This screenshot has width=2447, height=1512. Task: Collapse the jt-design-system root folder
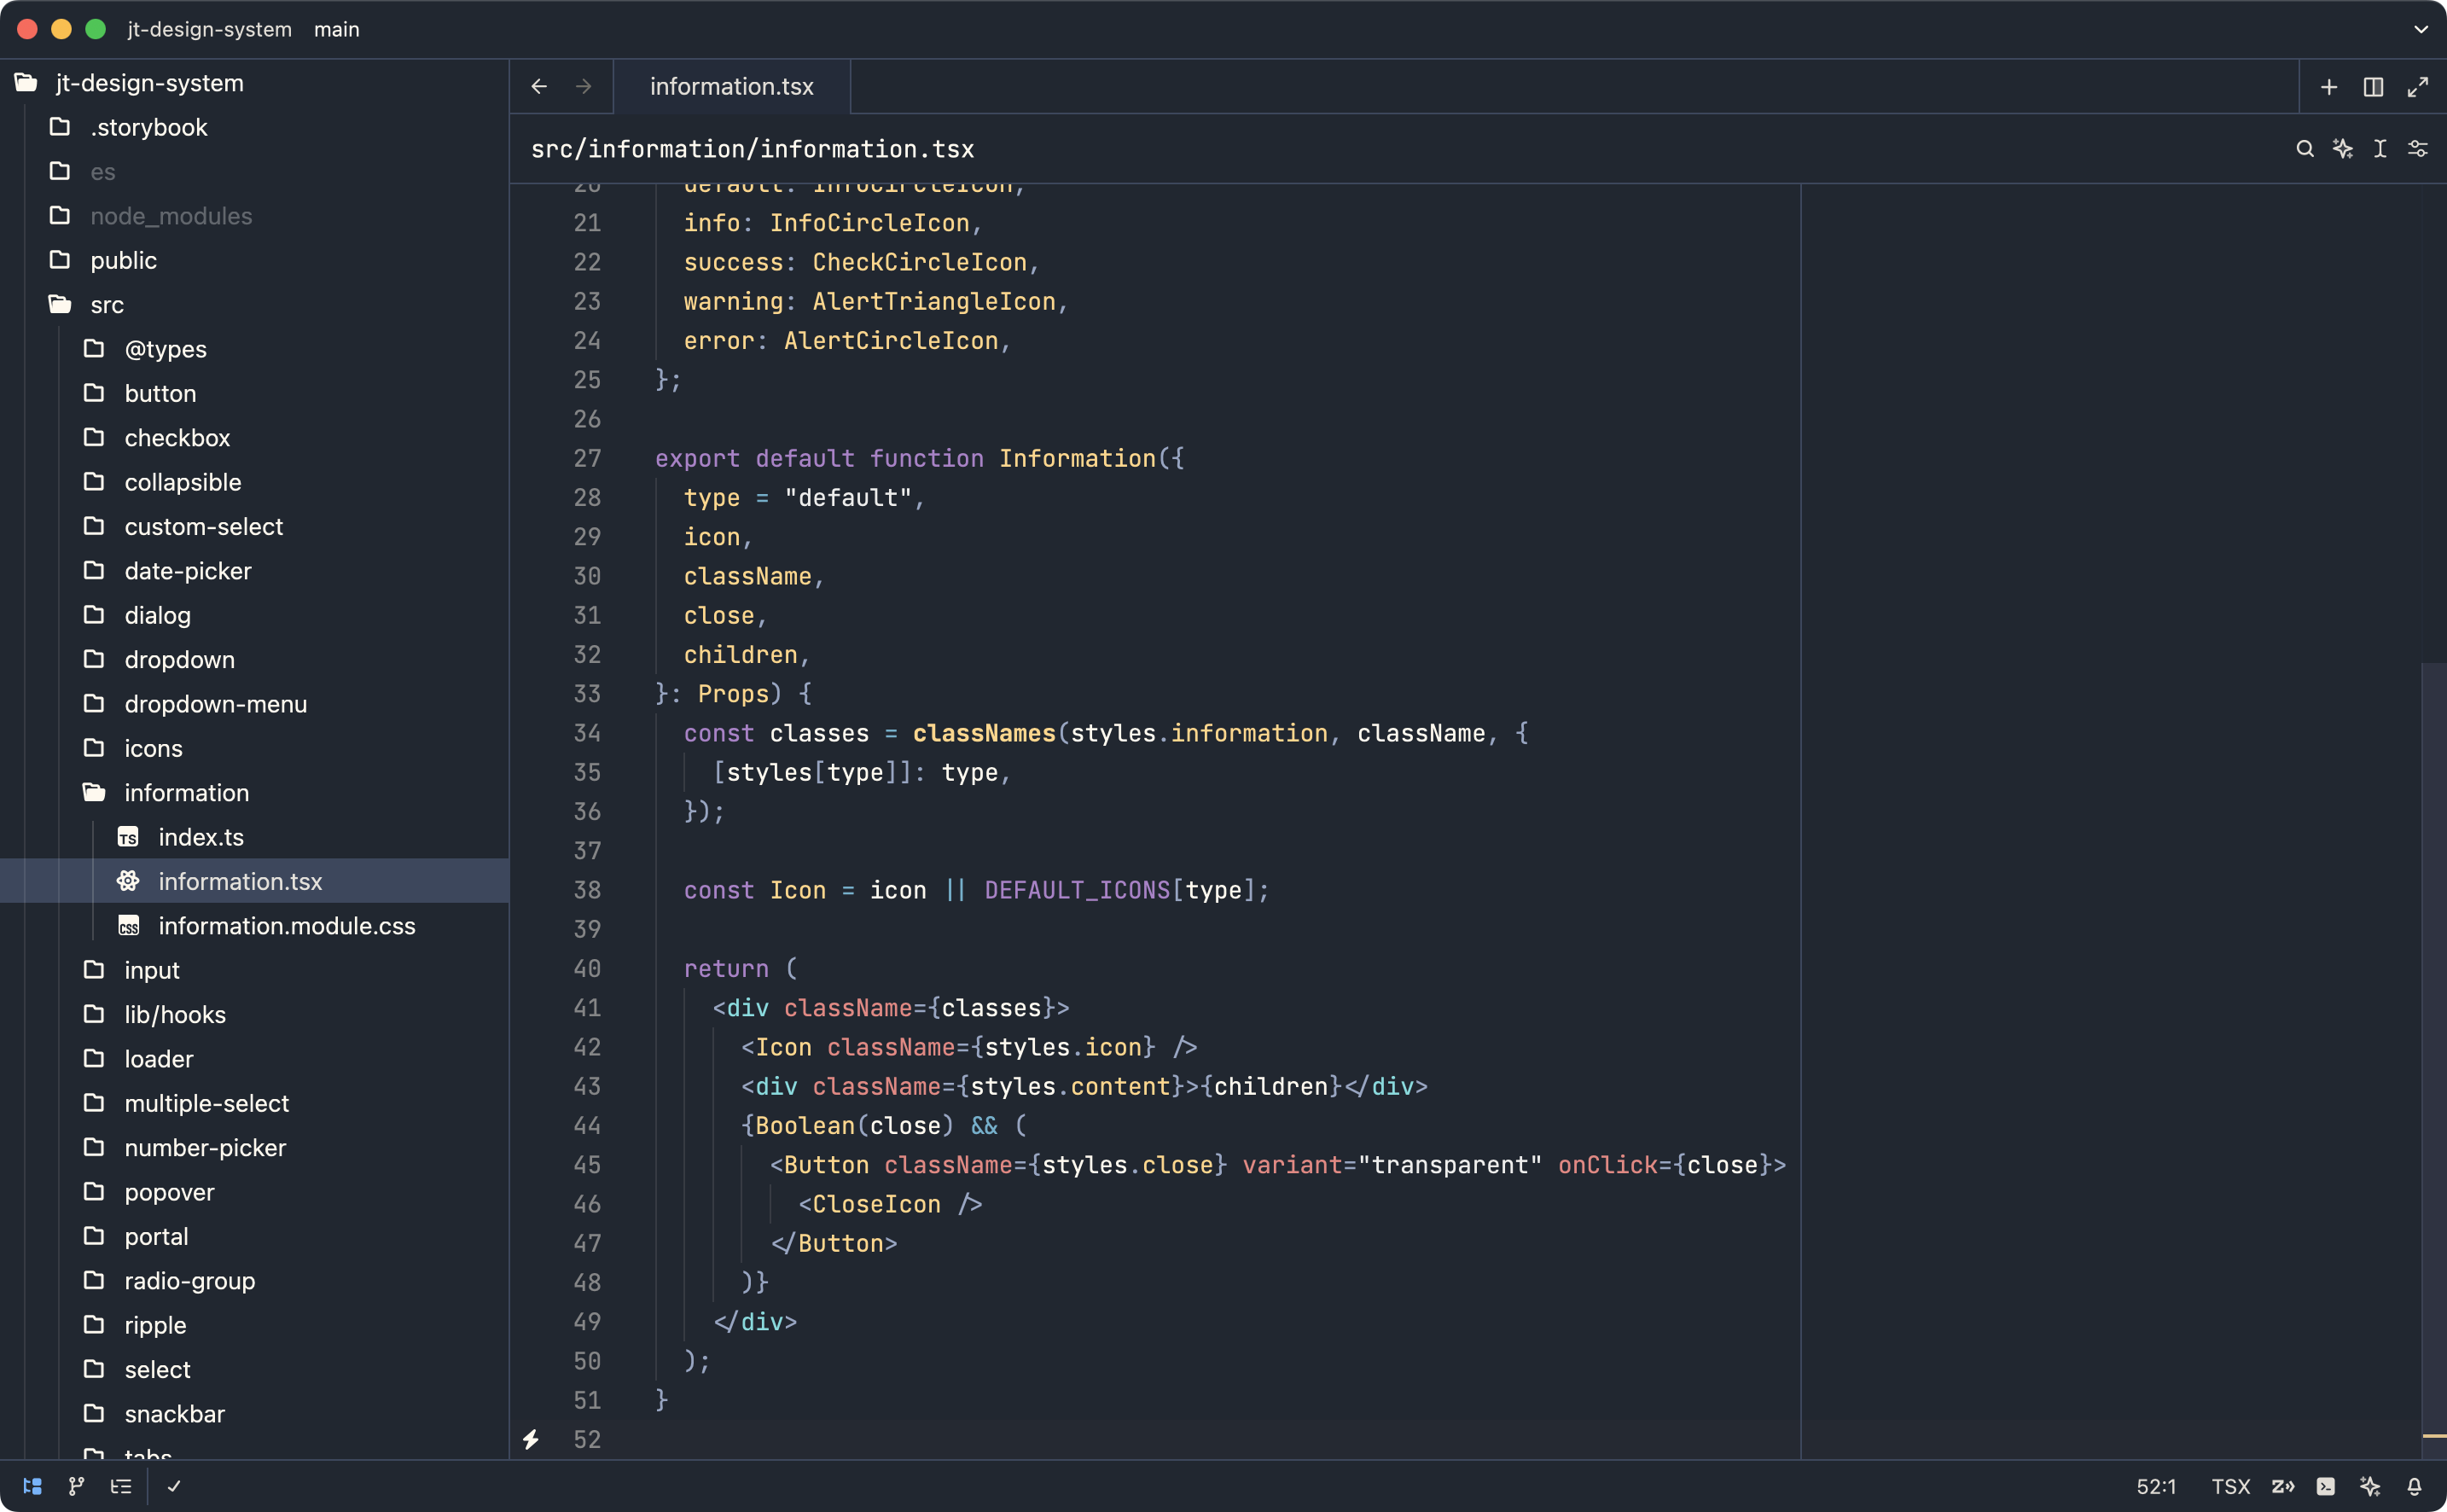[x=255, y=83]
